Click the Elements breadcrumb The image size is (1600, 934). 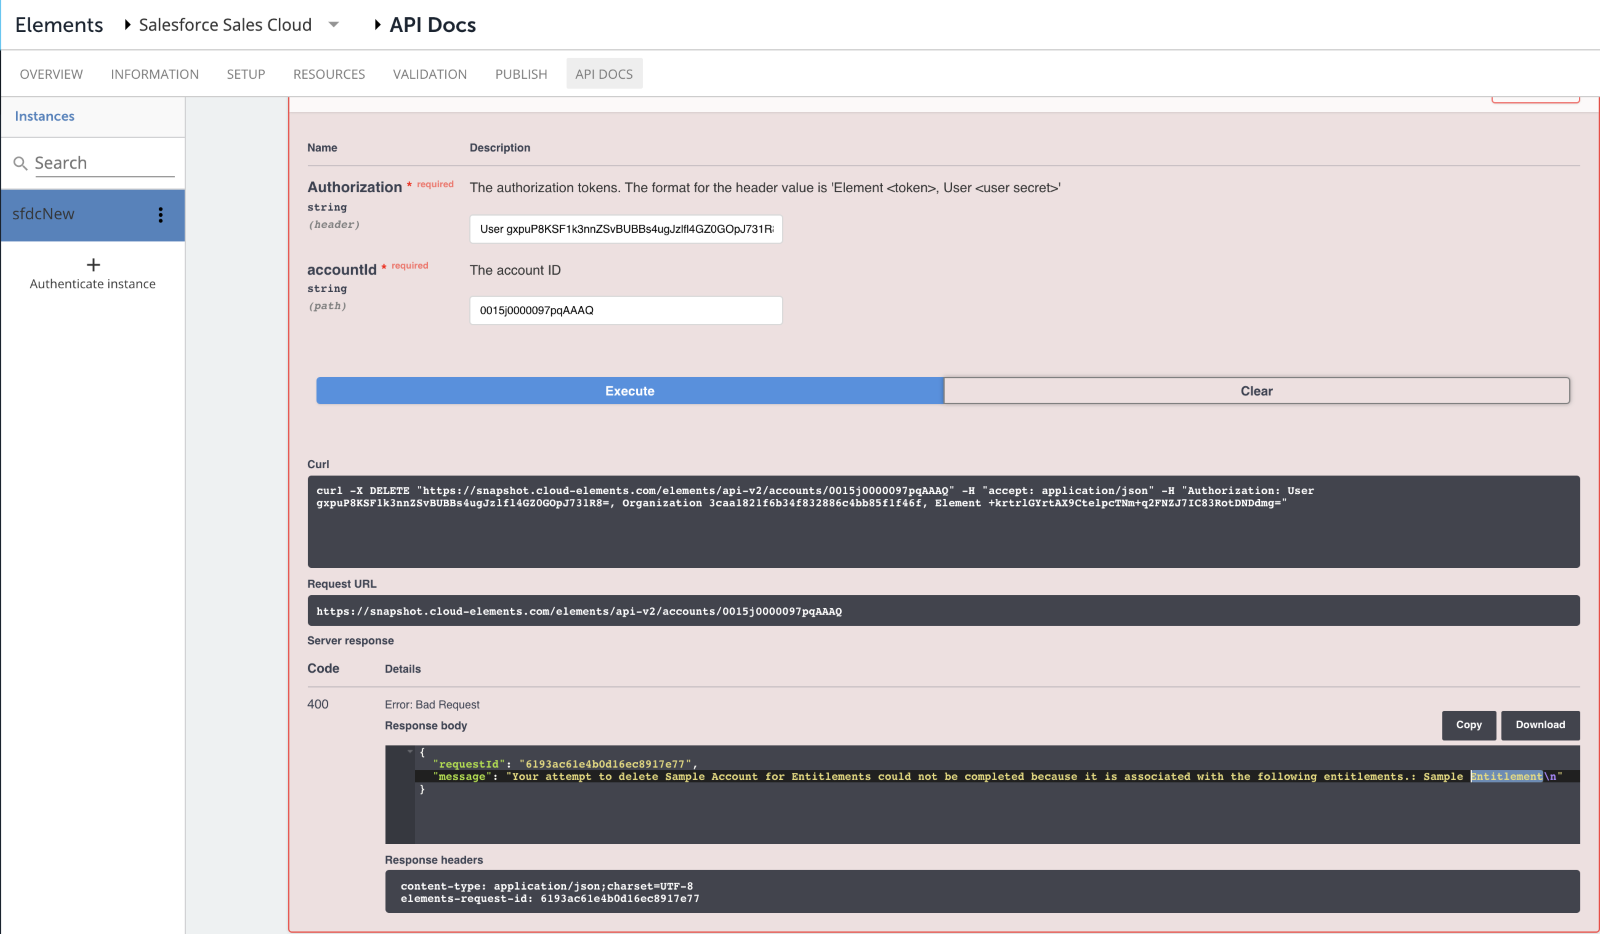(x=59, y=25)
